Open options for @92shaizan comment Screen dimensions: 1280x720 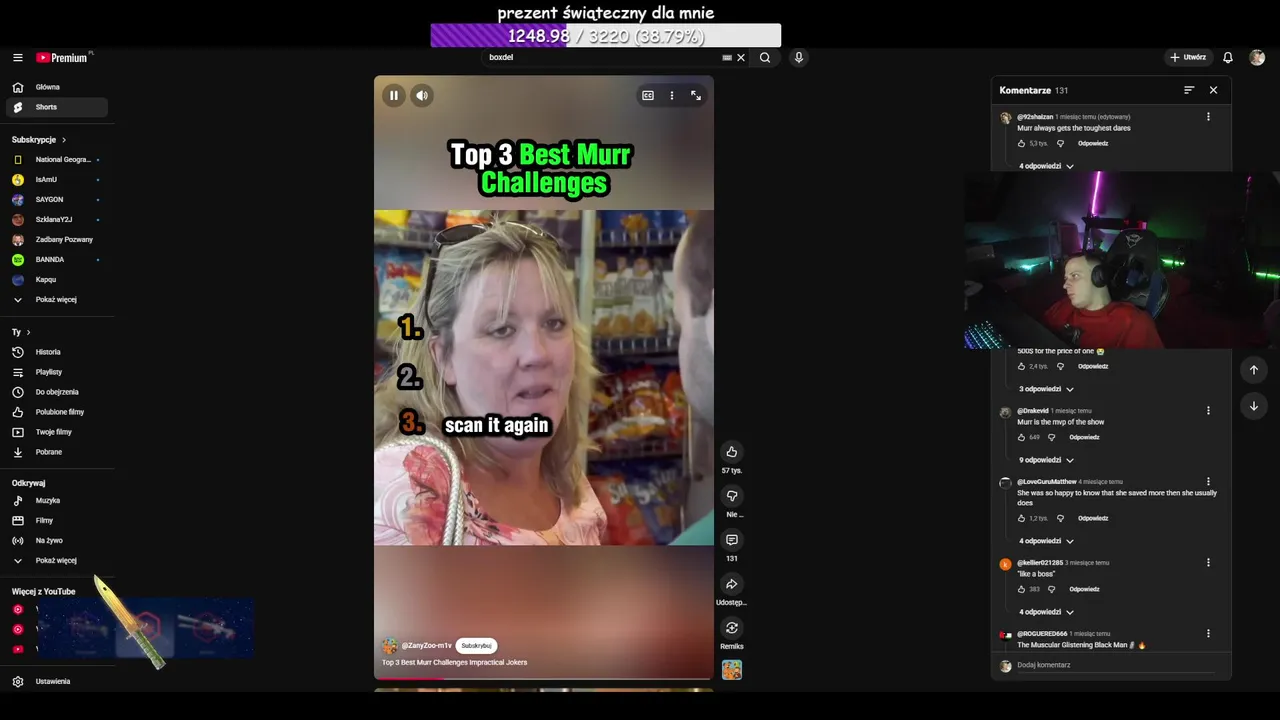(x=1208, y=117)
